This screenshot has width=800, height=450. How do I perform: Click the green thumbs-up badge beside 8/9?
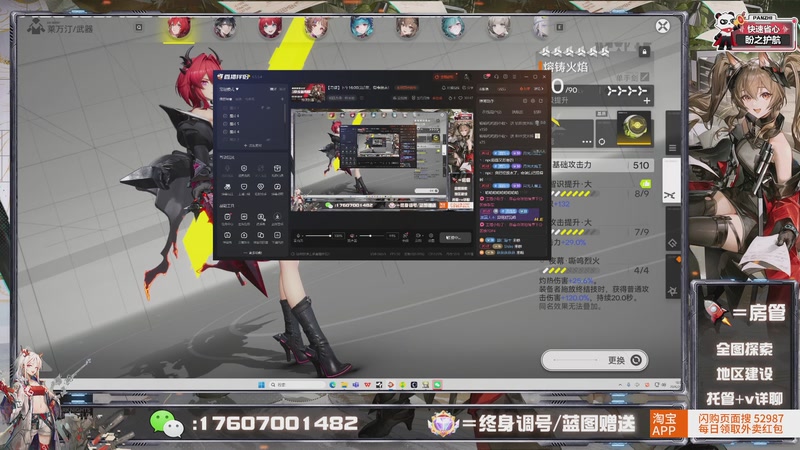(645, 183)
